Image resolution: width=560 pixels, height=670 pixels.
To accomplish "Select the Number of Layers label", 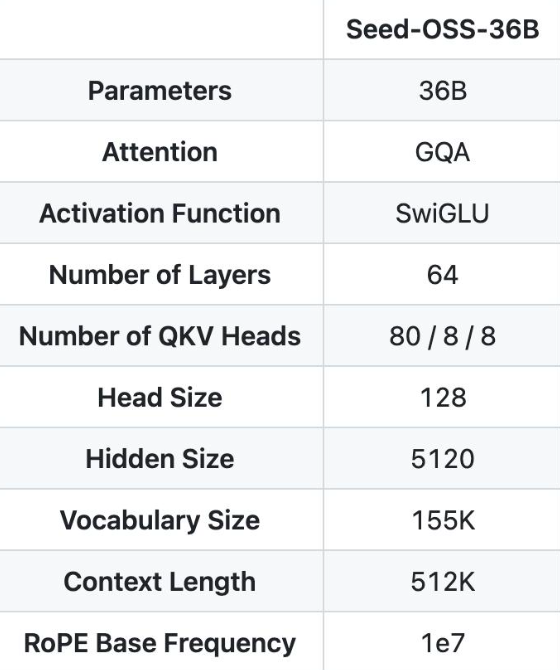I will pyautogui.click(x=160, y=274).
